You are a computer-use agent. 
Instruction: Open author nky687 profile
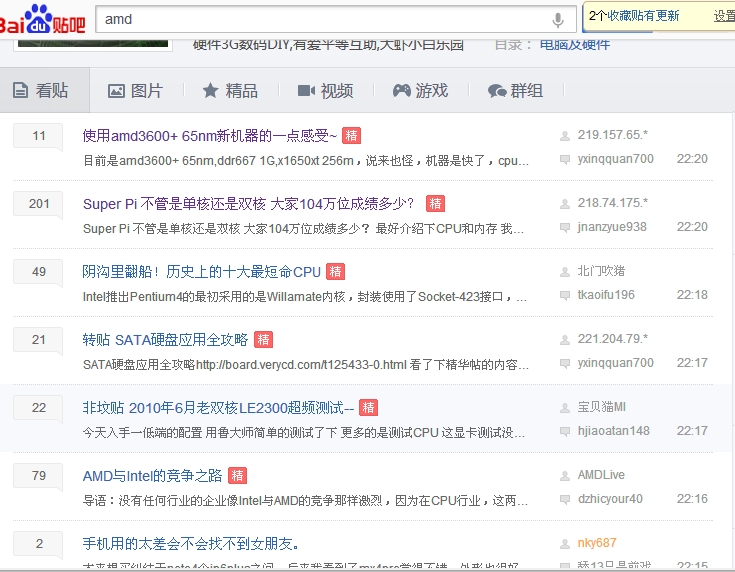(597, 543)
